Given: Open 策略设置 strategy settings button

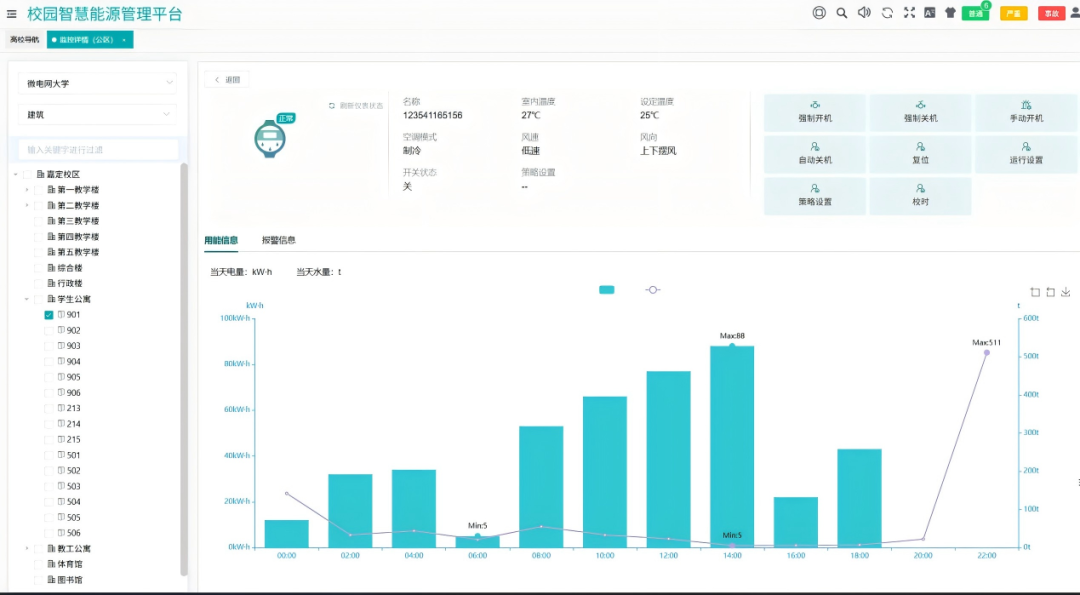Looking at the screenshot, I should 815,196.
